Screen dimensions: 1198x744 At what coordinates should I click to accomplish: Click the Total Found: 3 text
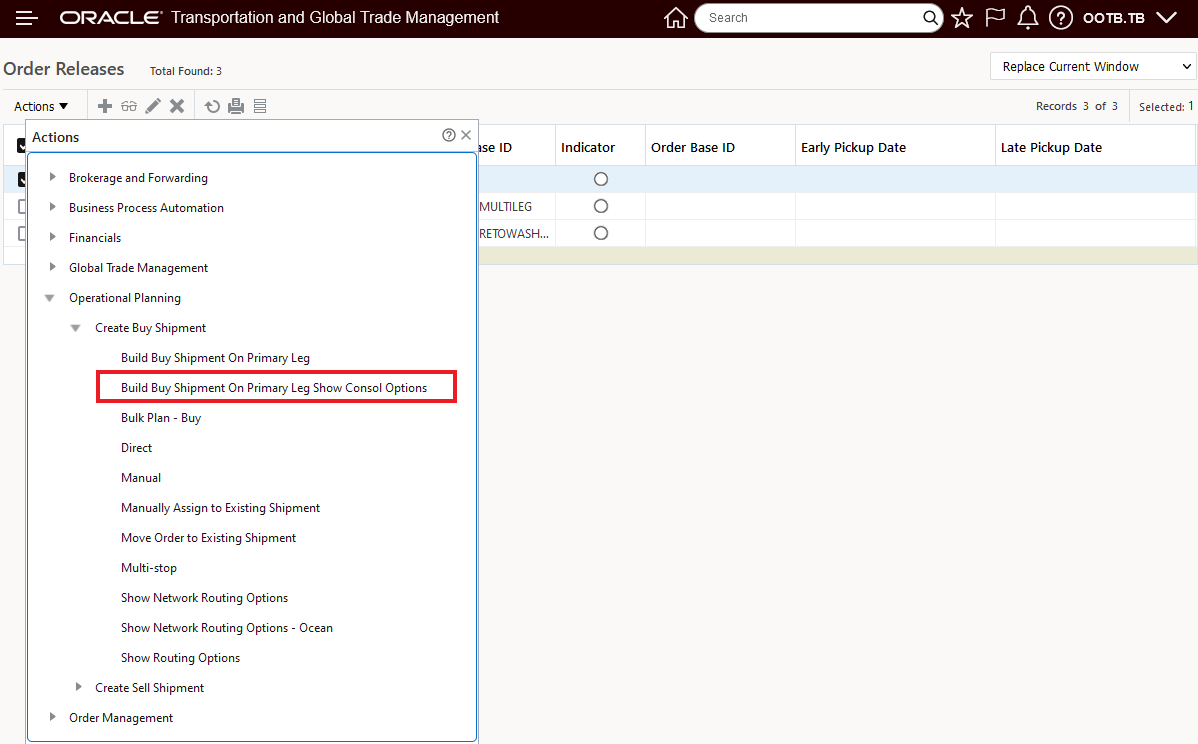pyautogui.click(x=186, y=71)
